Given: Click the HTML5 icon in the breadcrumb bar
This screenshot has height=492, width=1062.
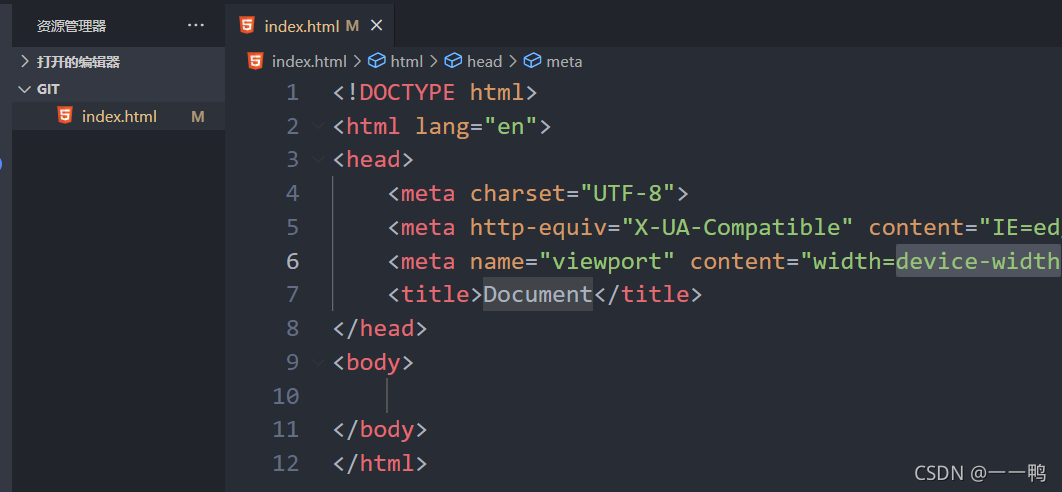Looking at the screenshot, I should (x=255, y=61).
